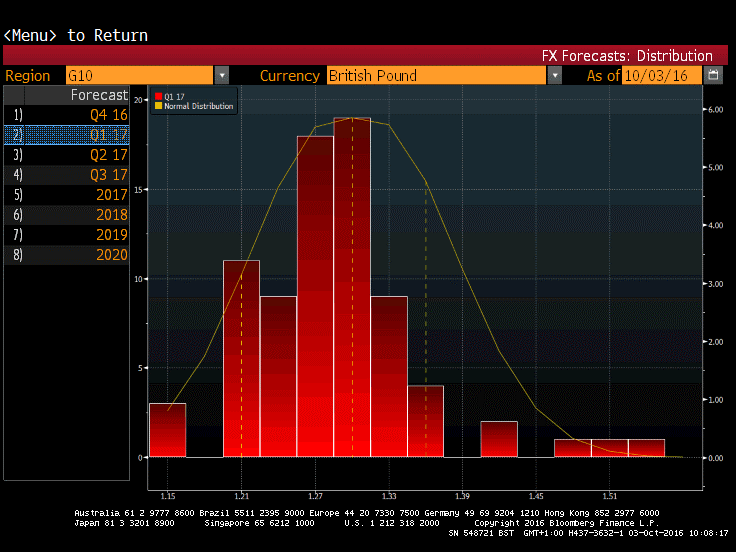This screenshot has width=736, height=552.
Task: Select Q1 17 in the forecast list
Action: tap(67, 135)
